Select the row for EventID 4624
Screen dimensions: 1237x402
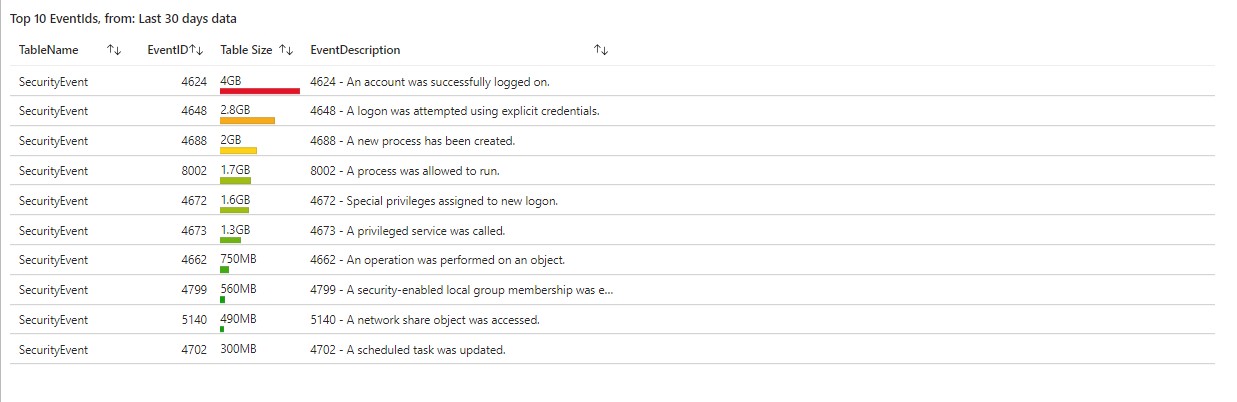[x=614, y=82]
